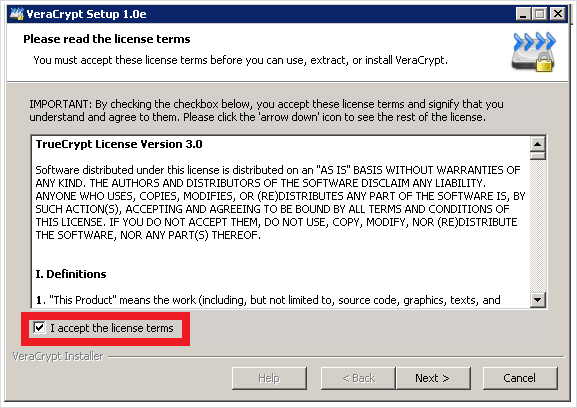
Task: Minimize the VeraCrypt Setup window
Action: tap(523, 14)
